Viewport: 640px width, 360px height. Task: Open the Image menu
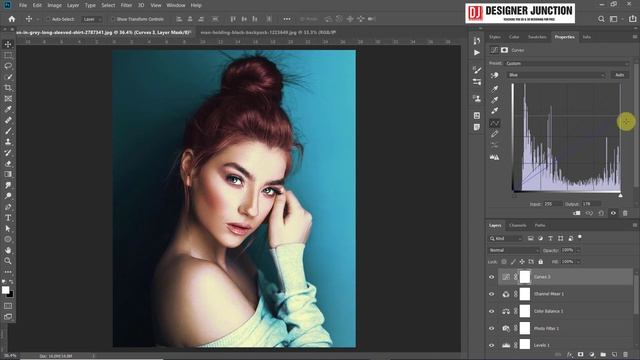tap(54, 5)
